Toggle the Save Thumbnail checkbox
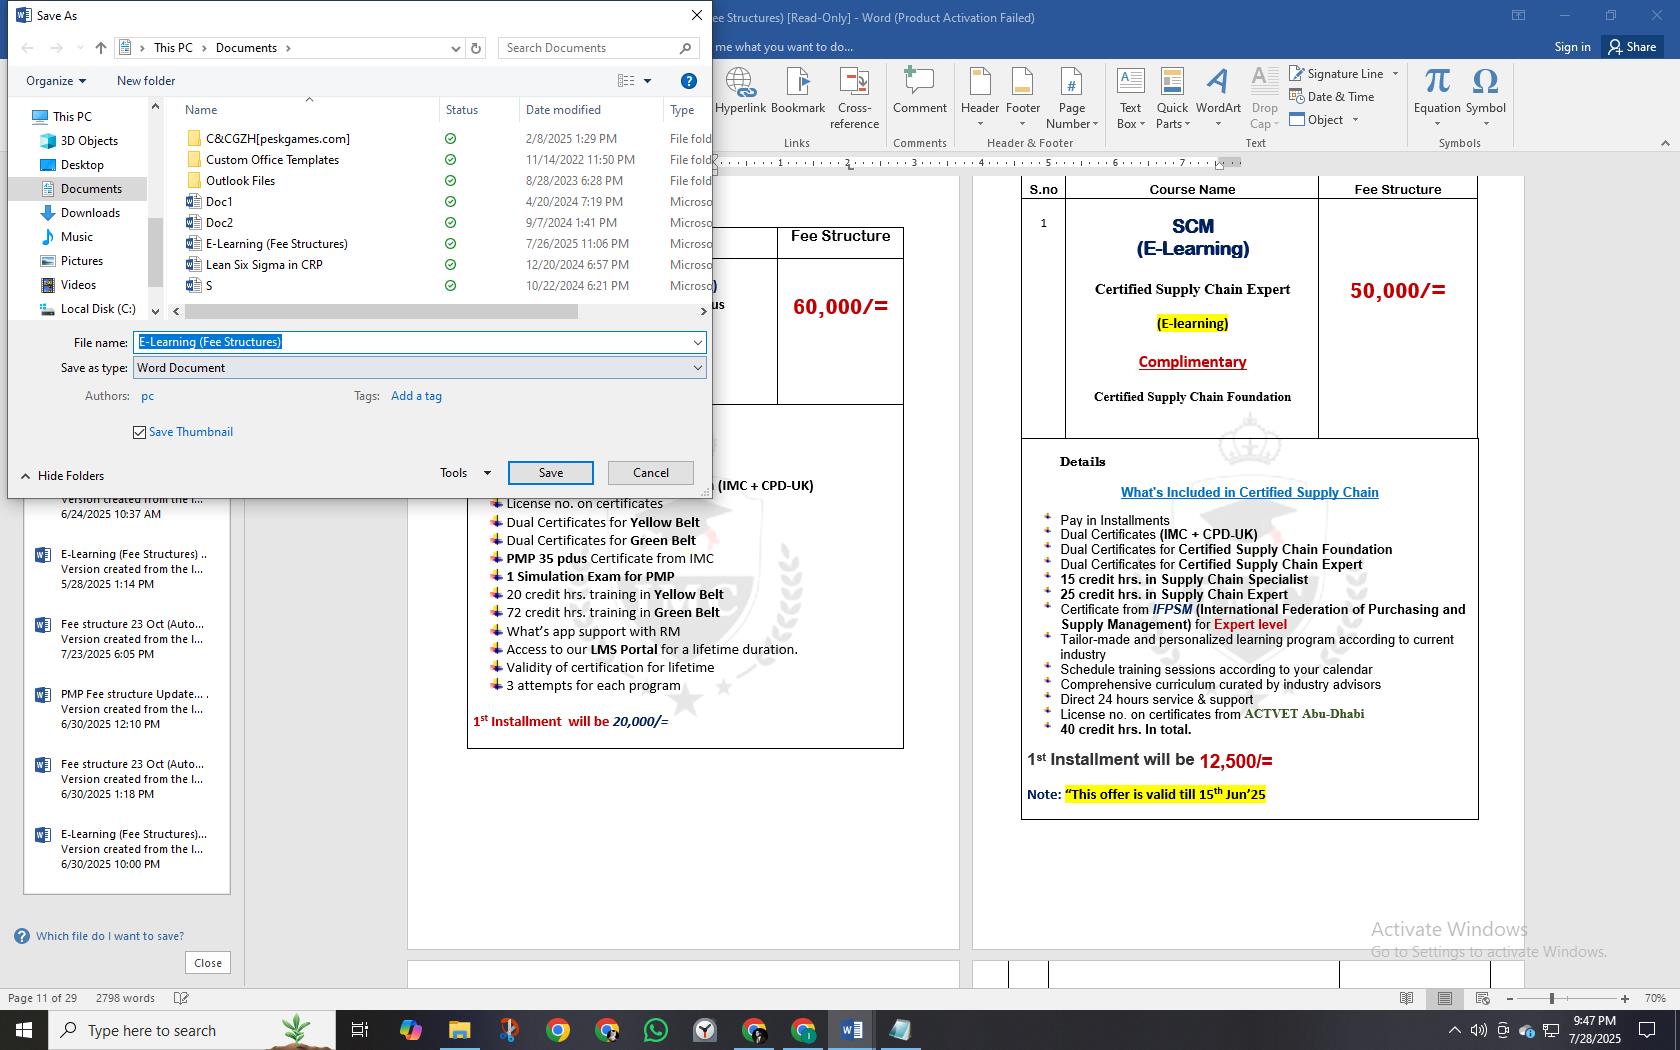1680x1050 pixels. click(139, 432)
